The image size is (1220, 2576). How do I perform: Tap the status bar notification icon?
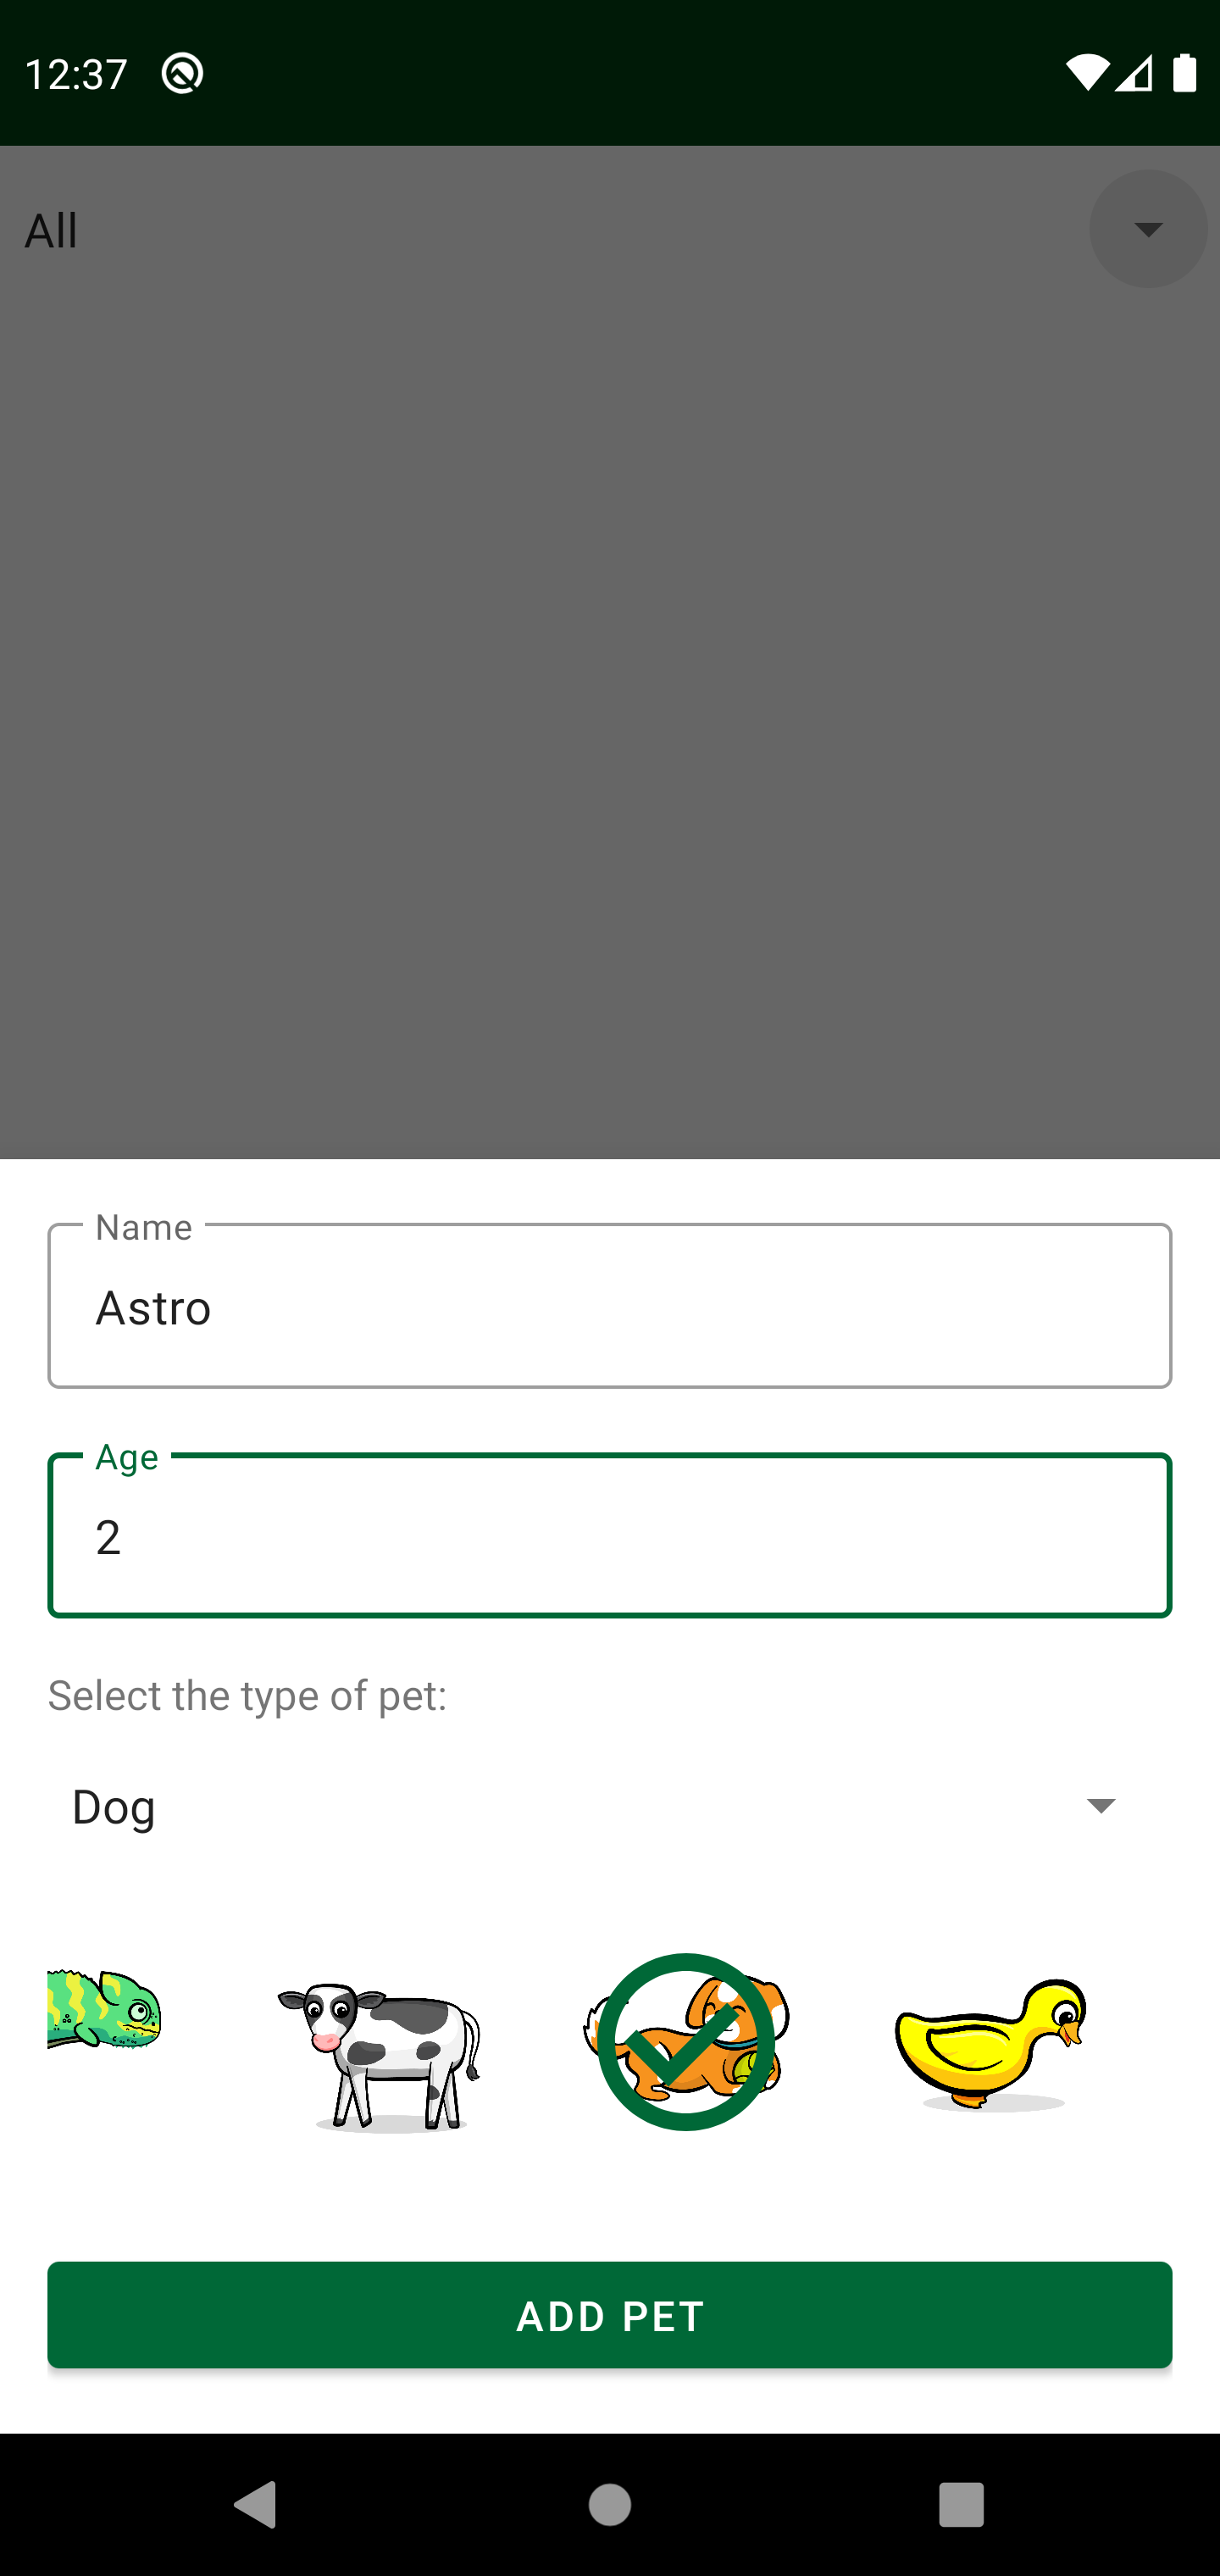183,73
